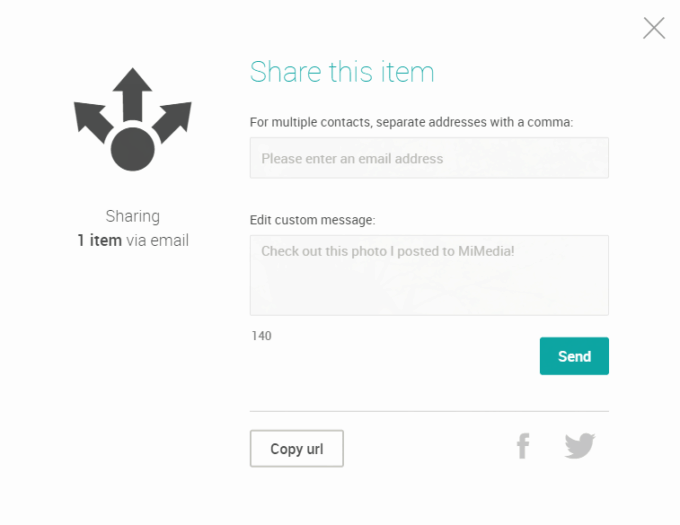Click the right-pointing arrow of share graphic
Screen dimensions: 680x525
pos(172,119)
